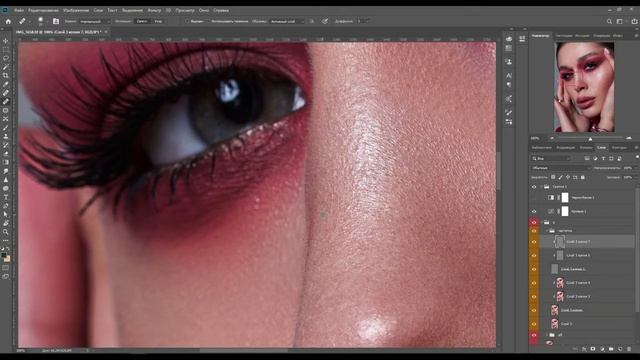Select the Clone Stamp tool
640x360 pixels.
(x=6, y=136)
